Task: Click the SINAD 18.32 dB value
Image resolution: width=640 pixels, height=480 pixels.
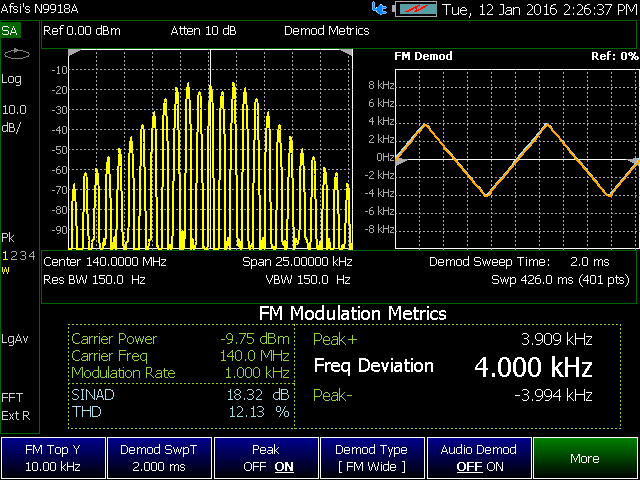Action: pyautogui.click(x=258, y=395)
